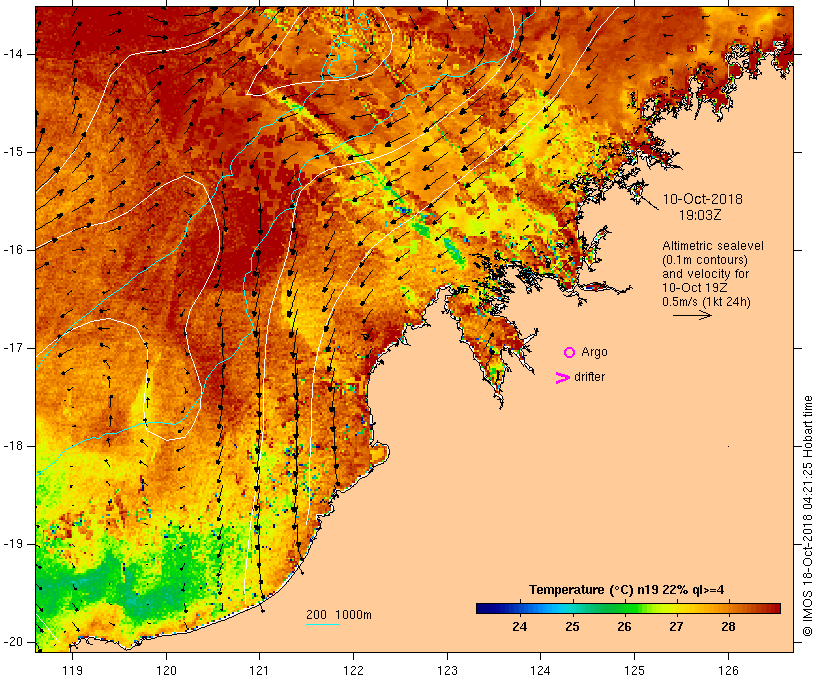This screenshot has height=680, width=820.
Task: Click the '-19' latitude axis label
Action: click(13, 545)
